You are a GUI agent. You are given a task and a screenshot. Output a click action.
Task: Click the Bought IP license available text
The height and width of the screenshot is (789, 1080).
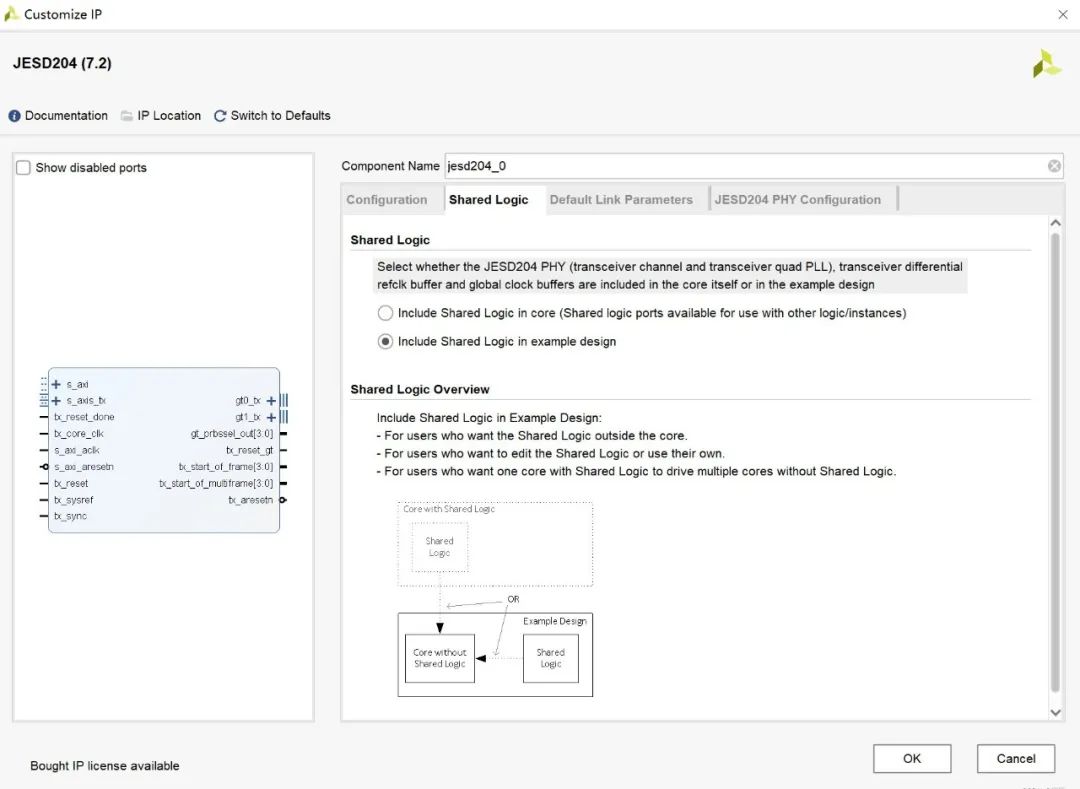[105, 766]
